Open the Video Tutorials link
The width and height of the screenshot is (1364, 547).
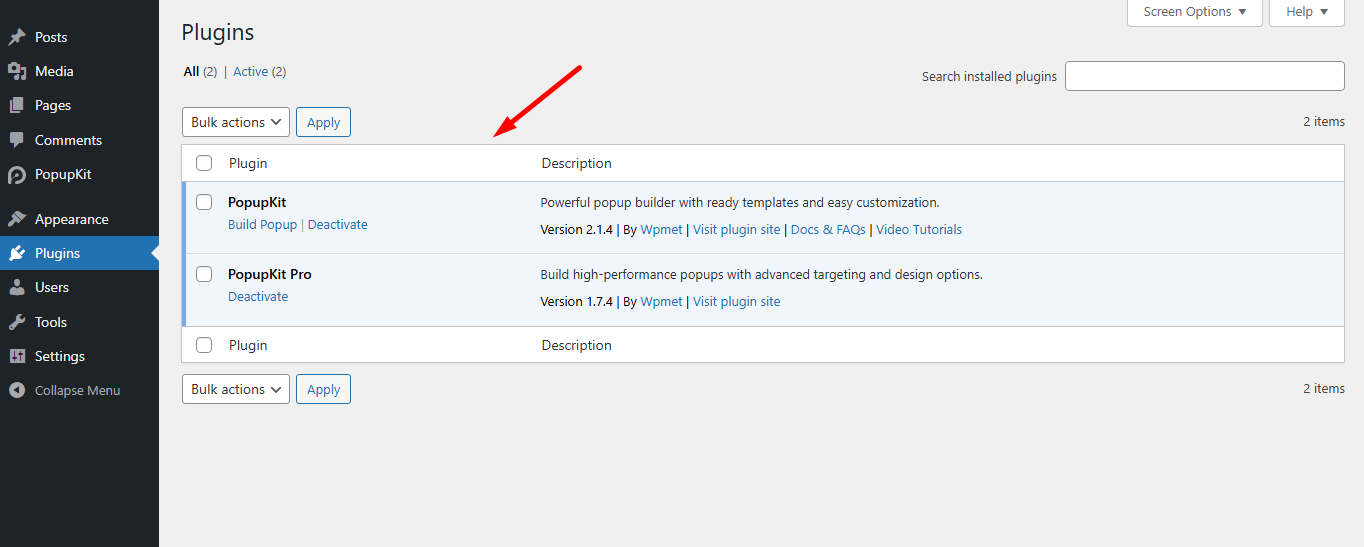pyautogui.click(x=919, y=230)
